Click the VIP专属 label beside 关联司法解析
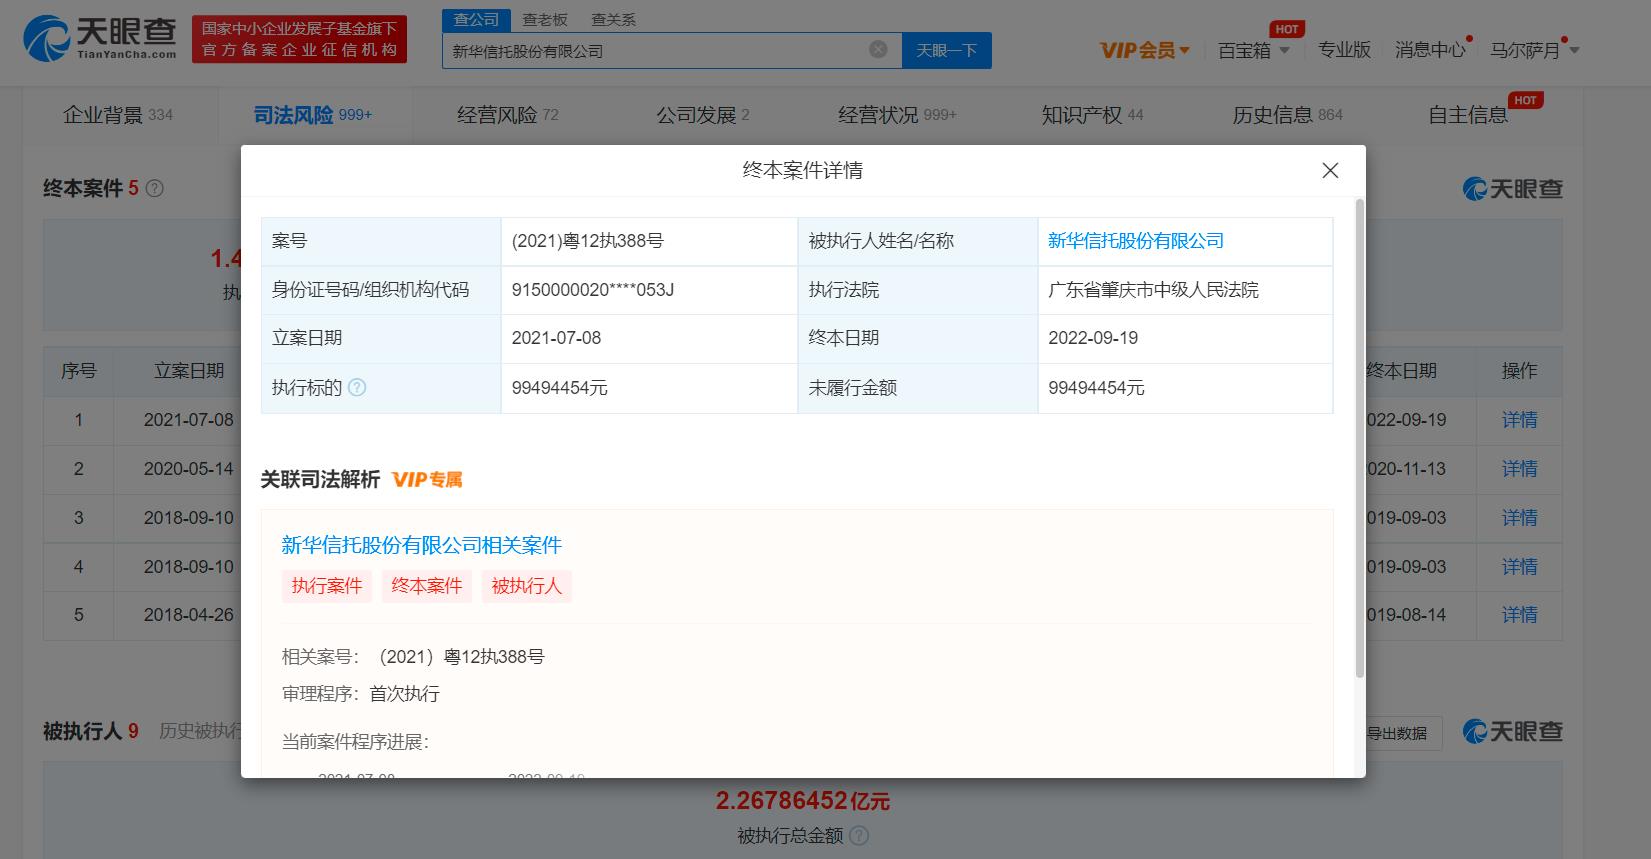The image size is (1651, 859). 427,480
